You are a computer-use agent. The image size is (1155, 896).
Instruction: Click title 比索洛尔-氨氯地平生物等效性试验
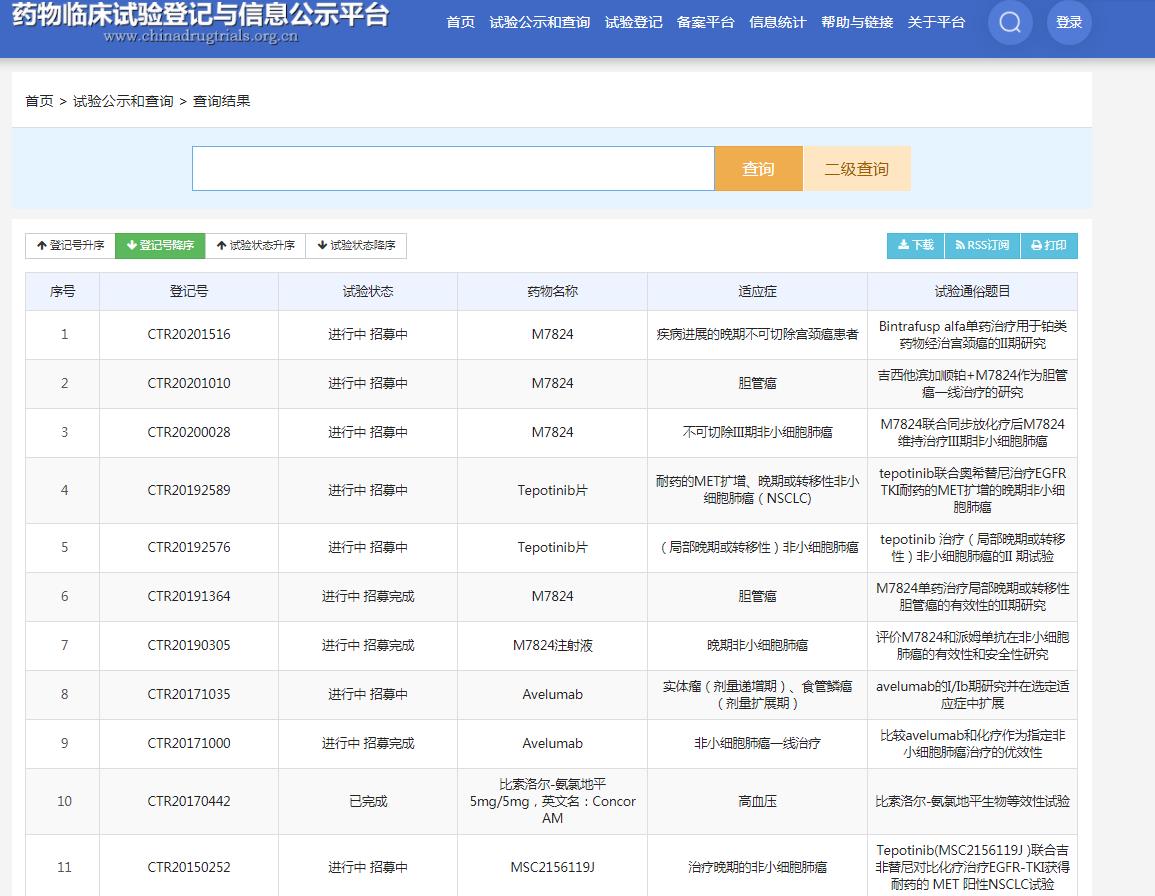coord(972,801)
